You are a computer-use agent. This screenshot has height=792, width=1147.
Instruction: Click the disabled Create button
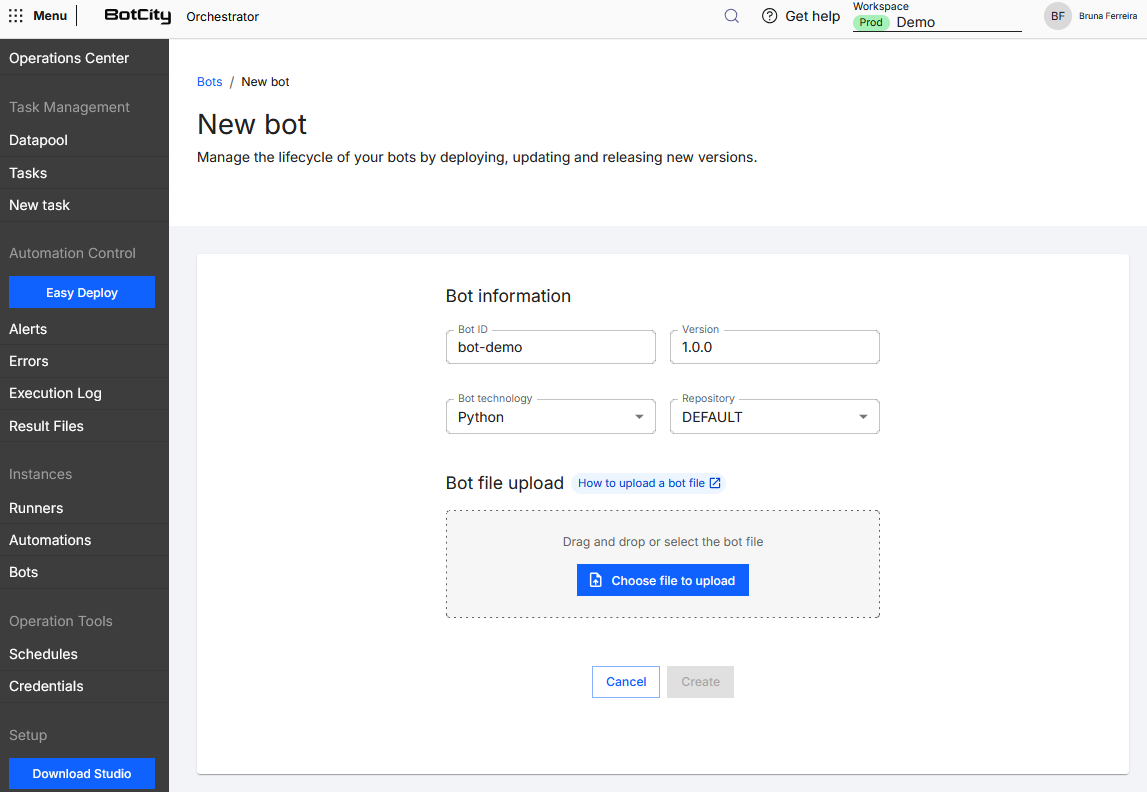700,682
